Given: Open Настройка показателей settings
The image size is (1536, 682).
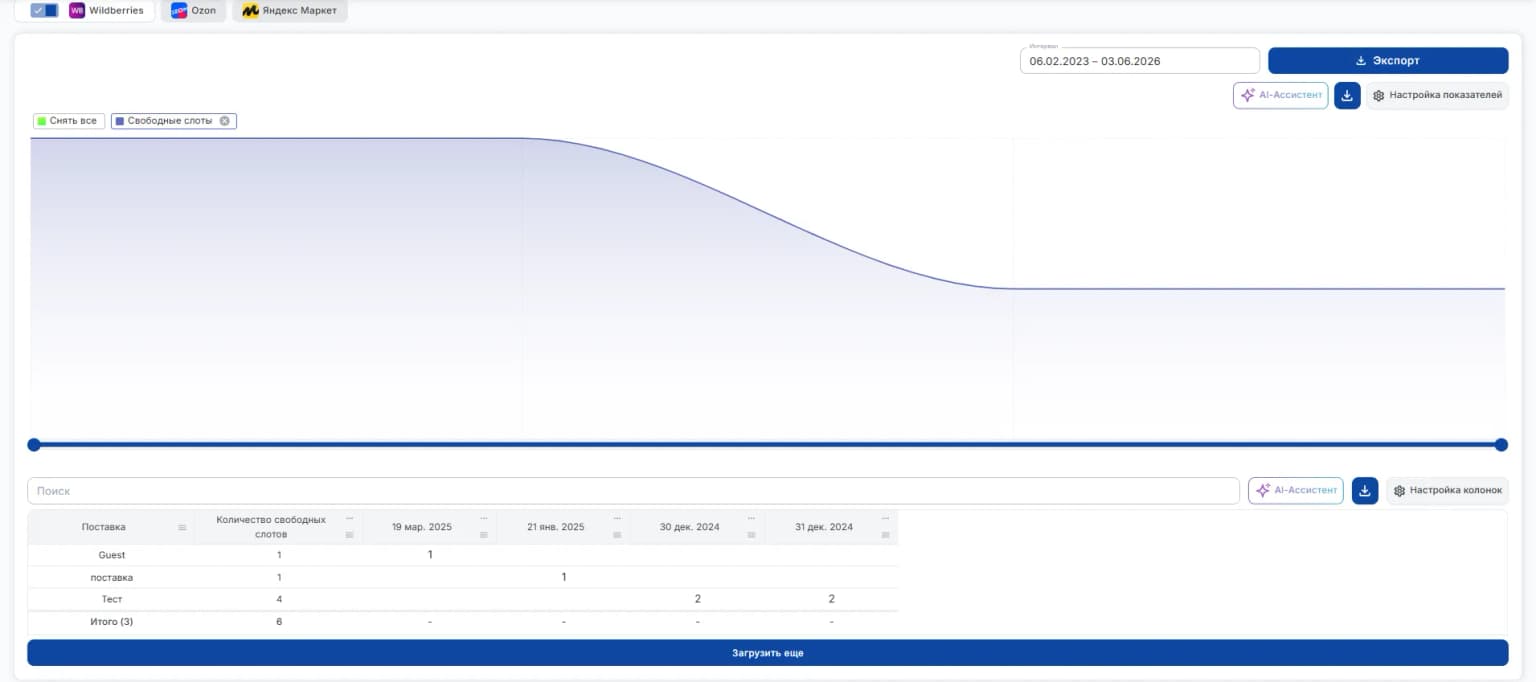Looking at the screenshot, I should click(x=1437, y=95).
